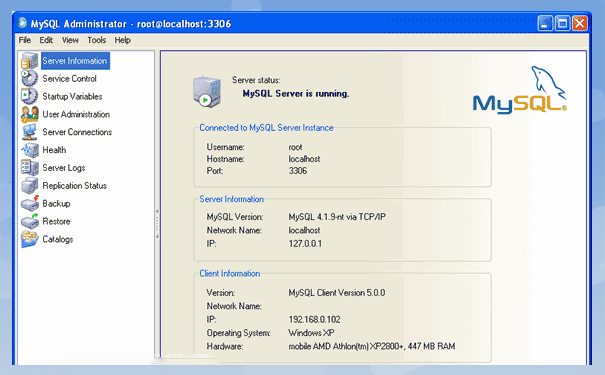This screenshot has height=375, width=605.
Task: Open the Health section
Action: [54, 150]
